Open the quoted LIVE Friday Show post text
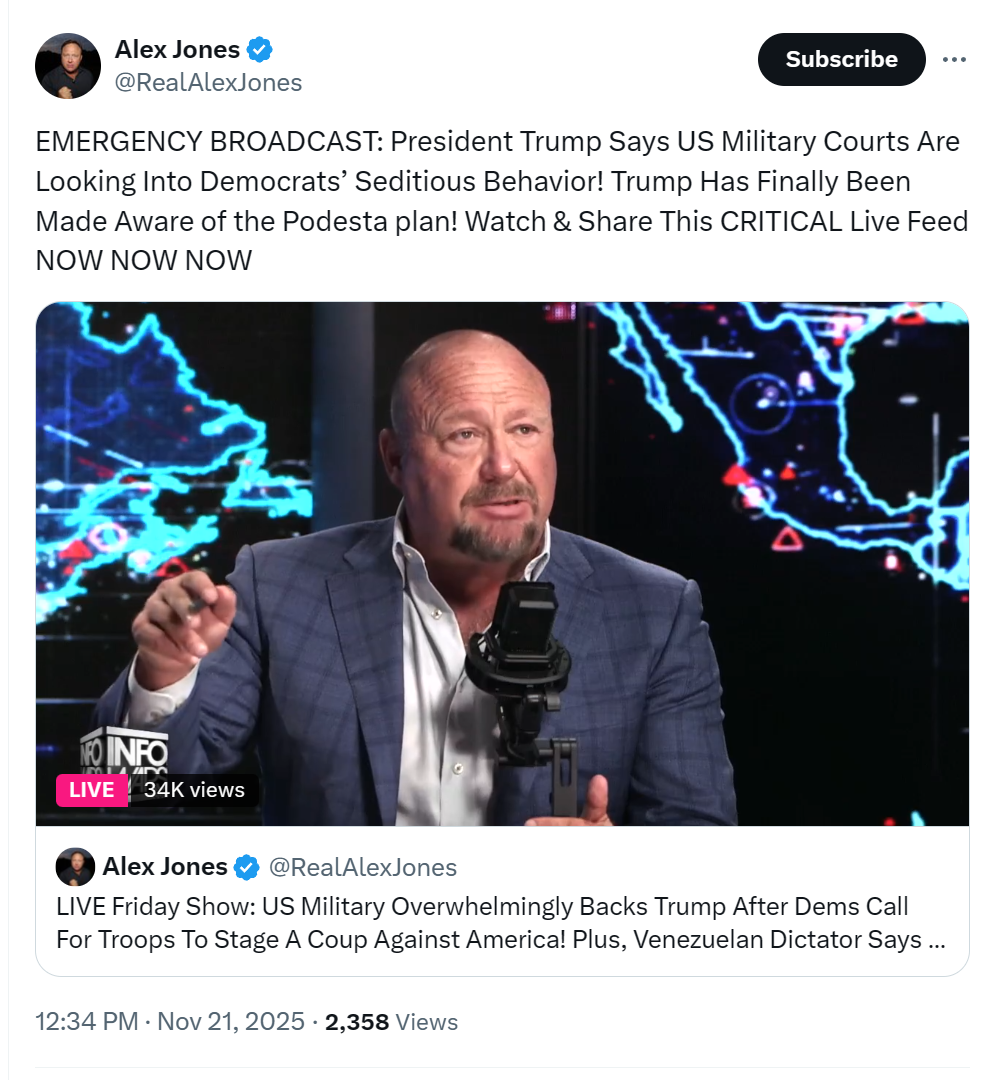Screen dimensions: 989x1080 [x=480, y=923]
